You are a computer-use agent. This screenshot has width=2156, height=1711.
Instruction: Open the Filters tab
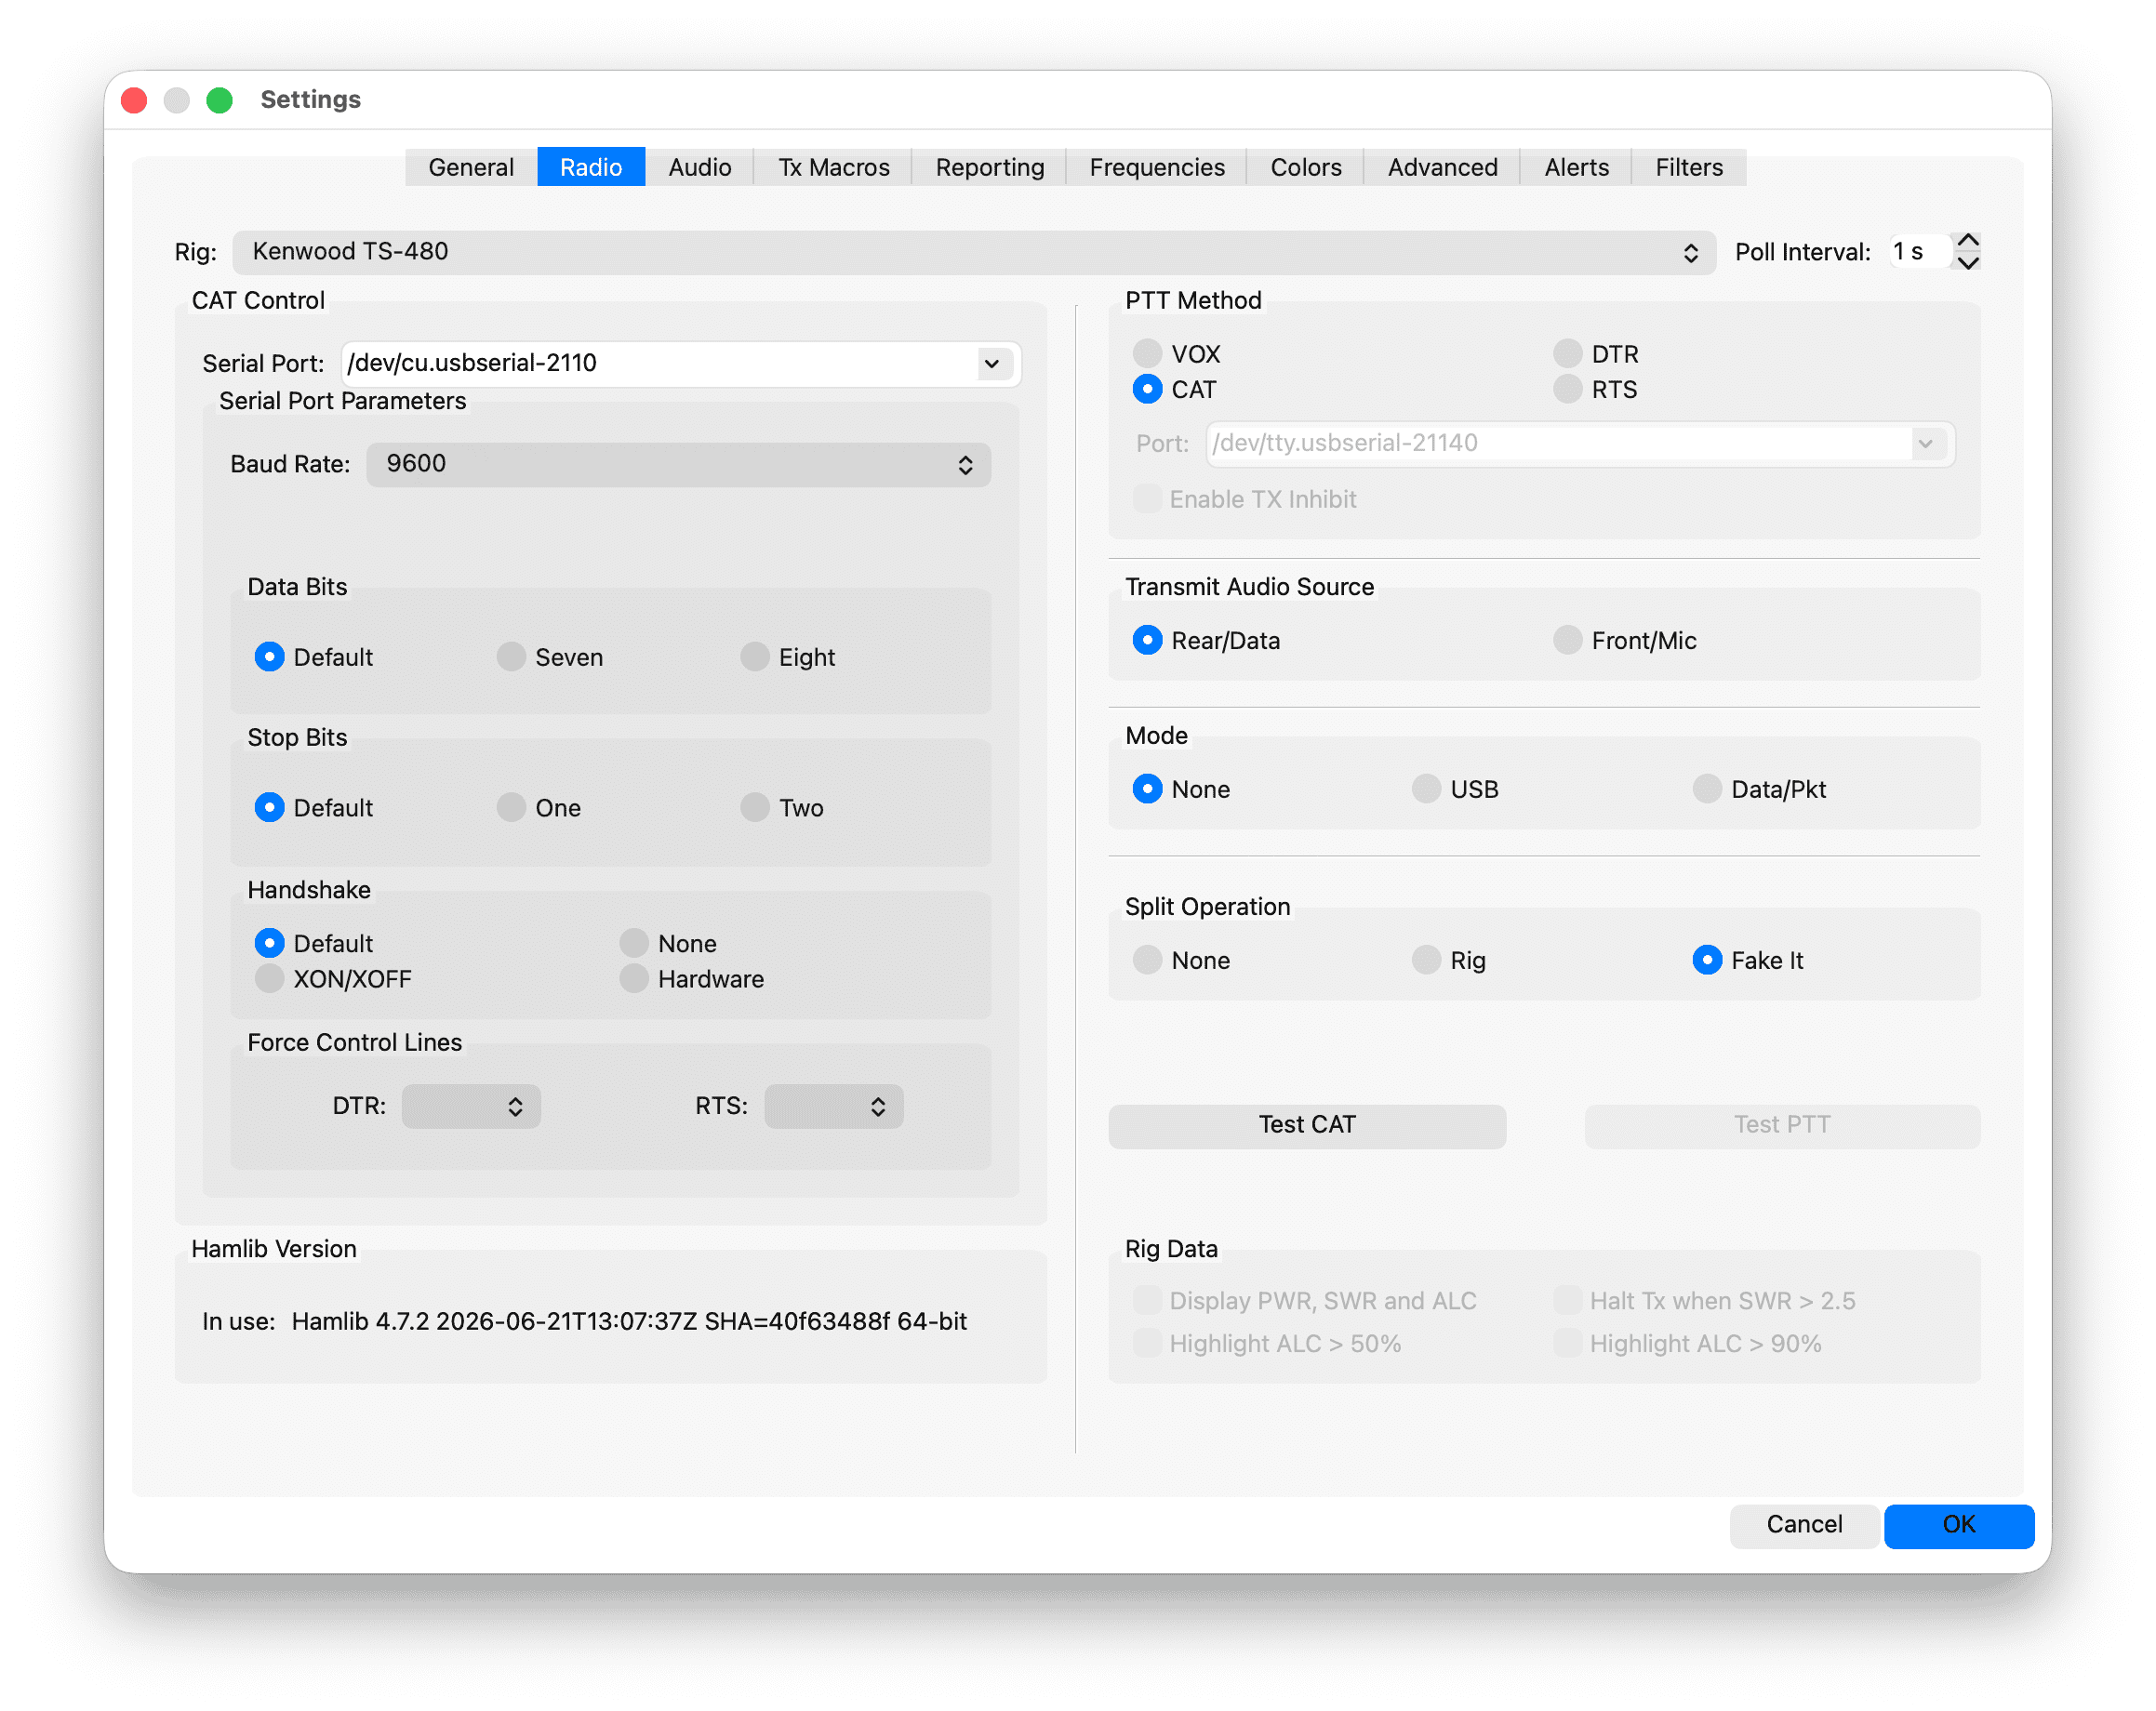click(1688, 167)
